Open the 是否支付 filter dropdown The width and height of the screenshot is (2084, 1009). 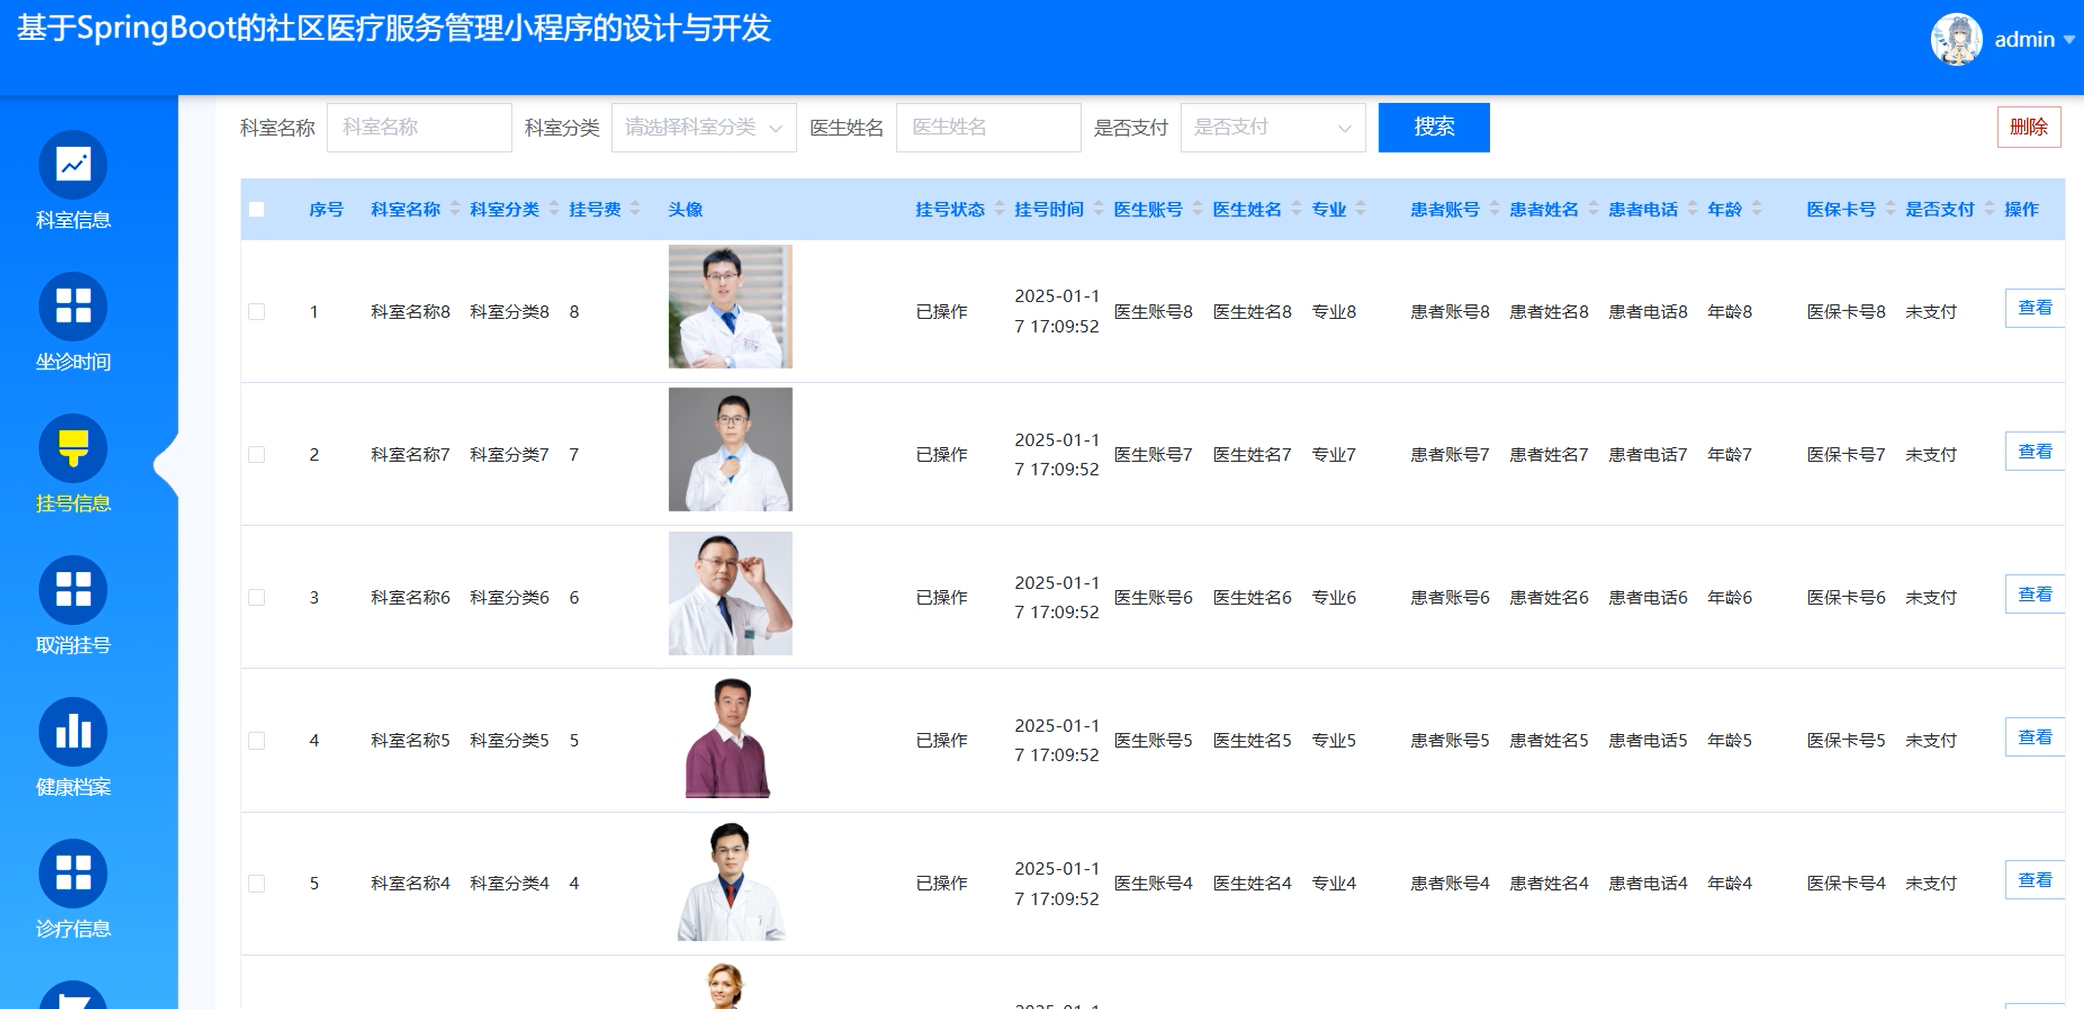coord(1273,128)
